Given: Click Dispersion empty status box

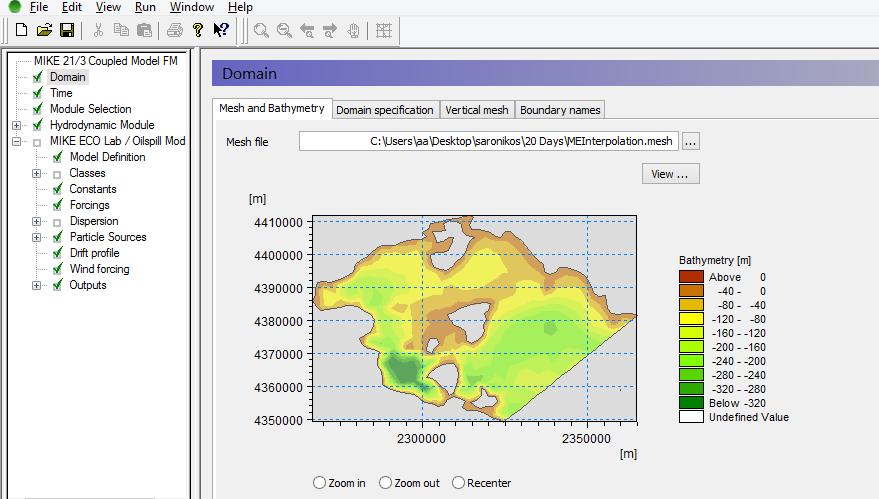Looking at the screenshot, I should point(57,223).
